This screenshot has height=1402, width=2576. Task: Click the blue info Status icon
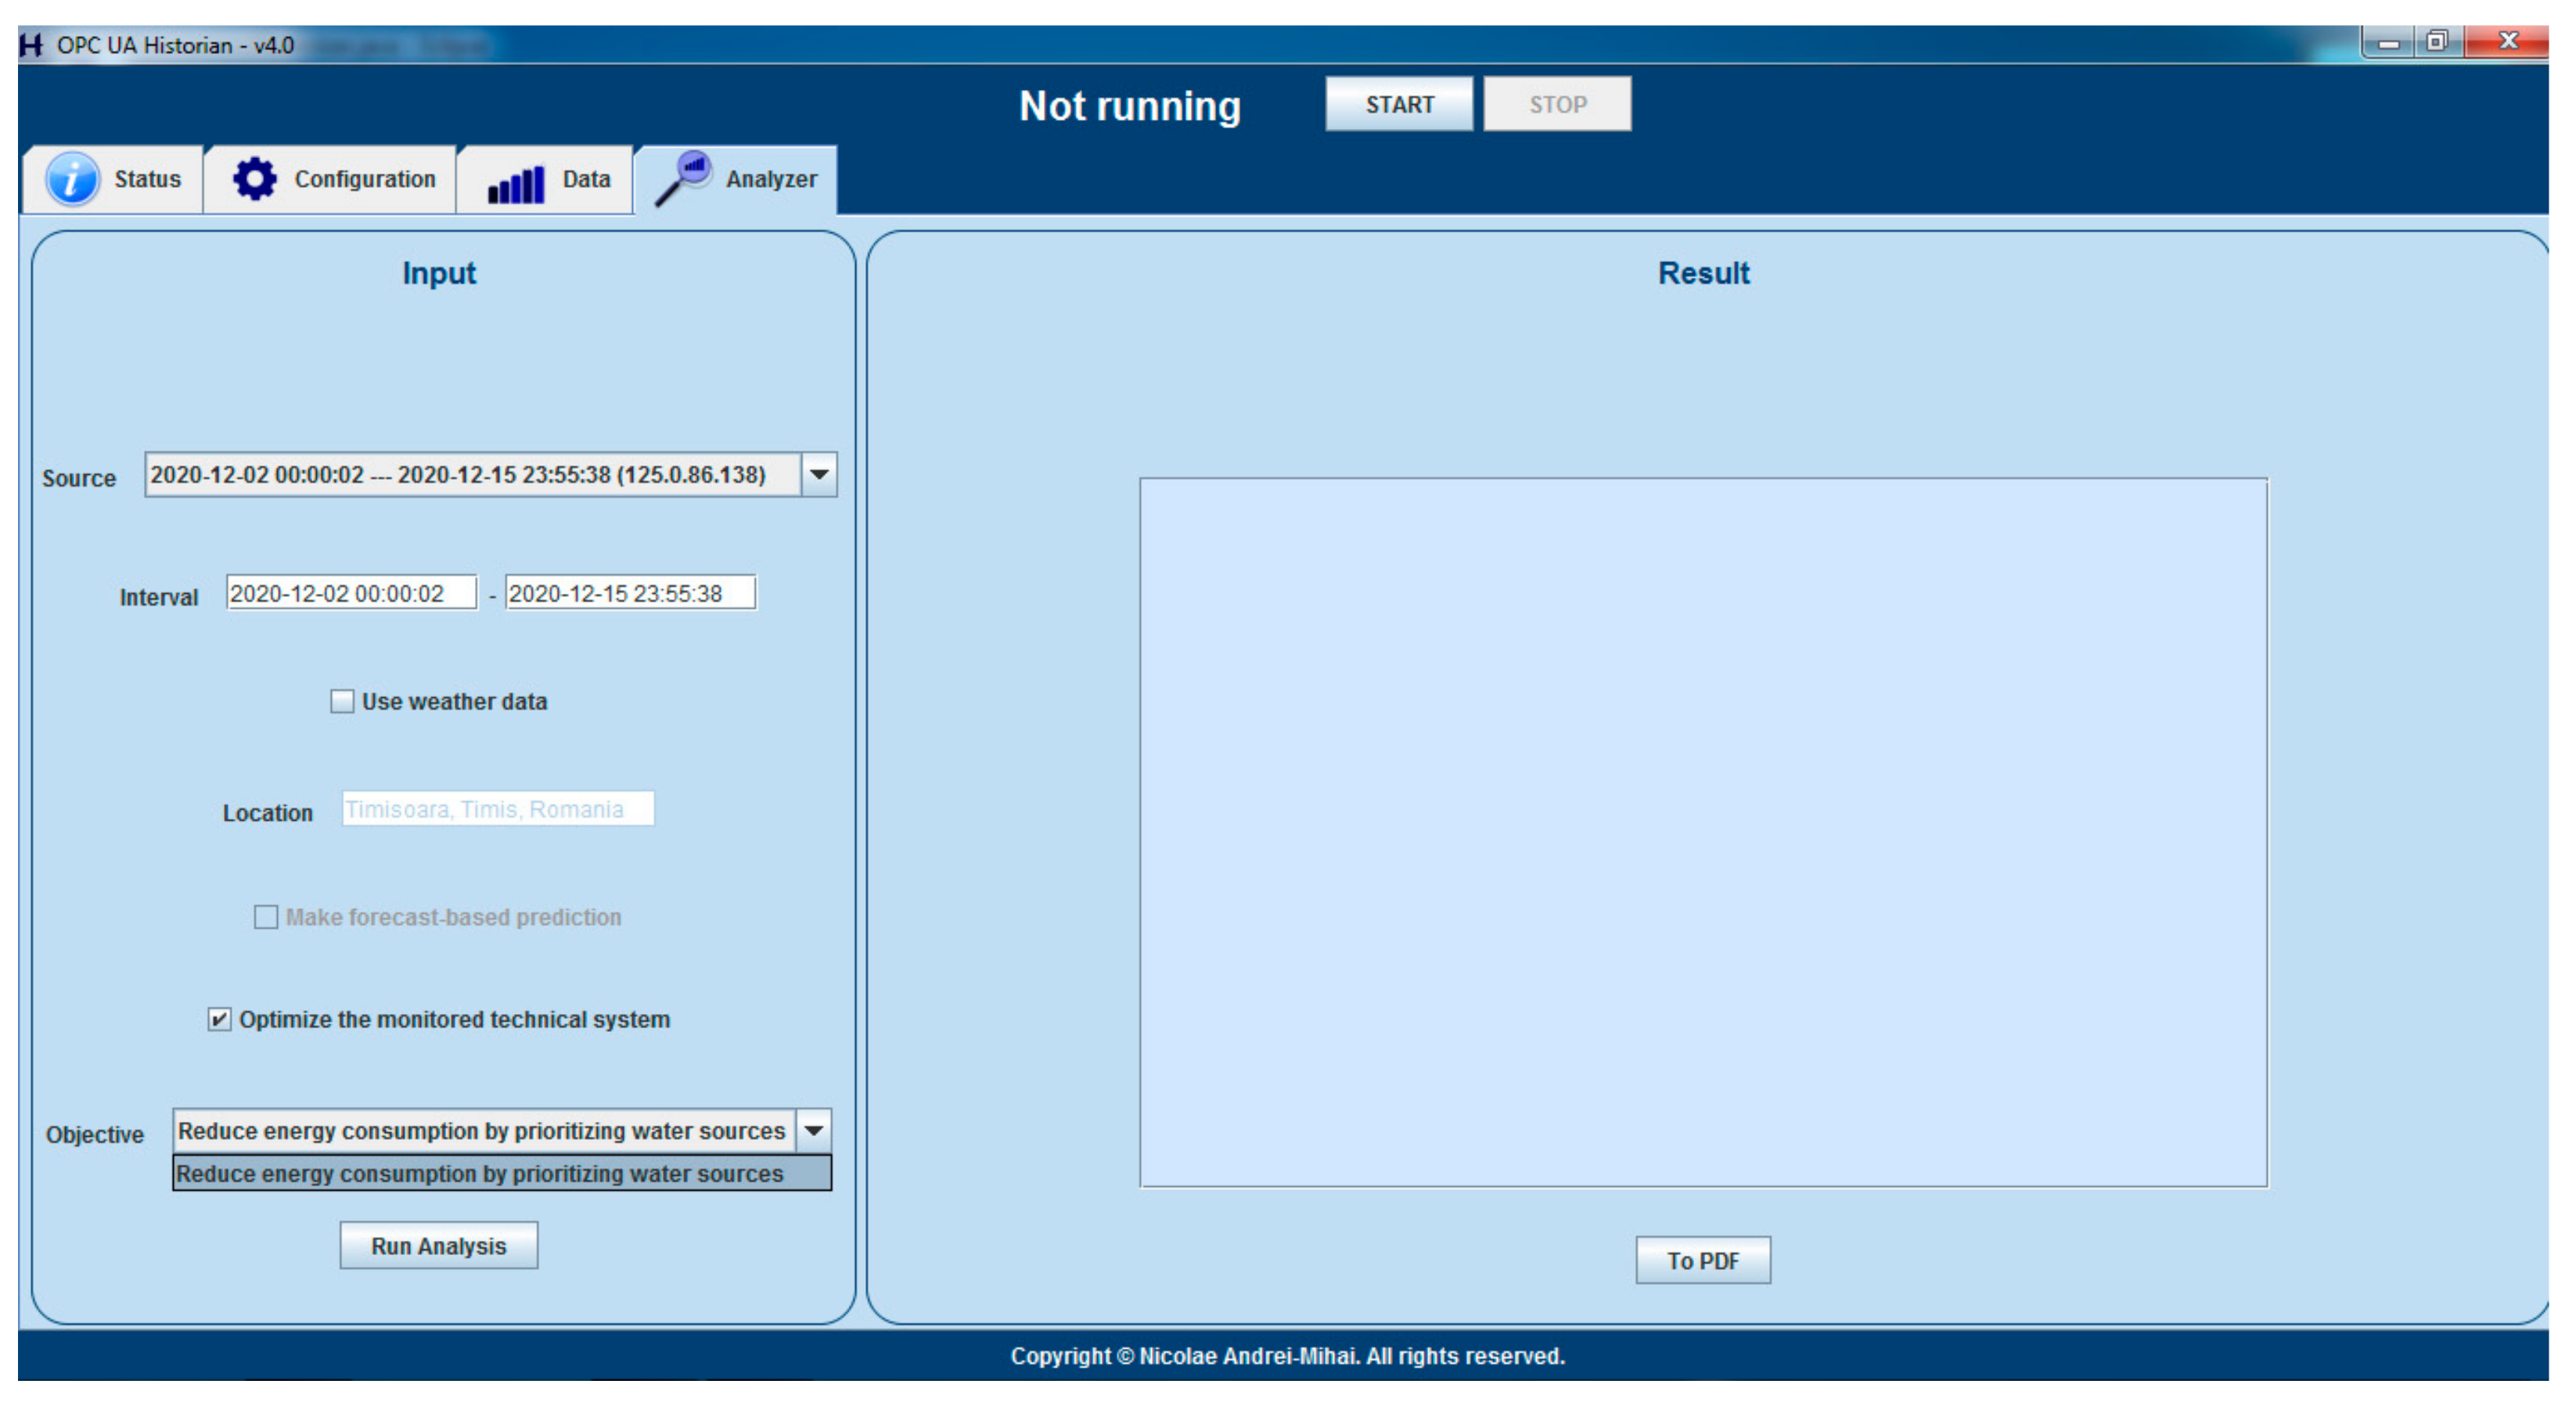(x=72, y=179)
